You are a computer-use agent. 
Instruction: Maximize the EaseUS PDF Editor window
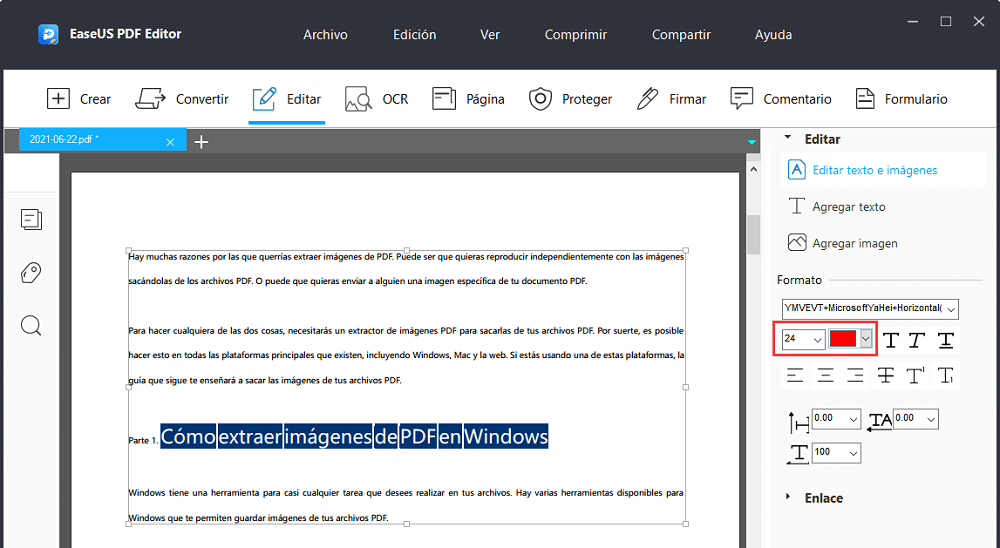[946, 22]
